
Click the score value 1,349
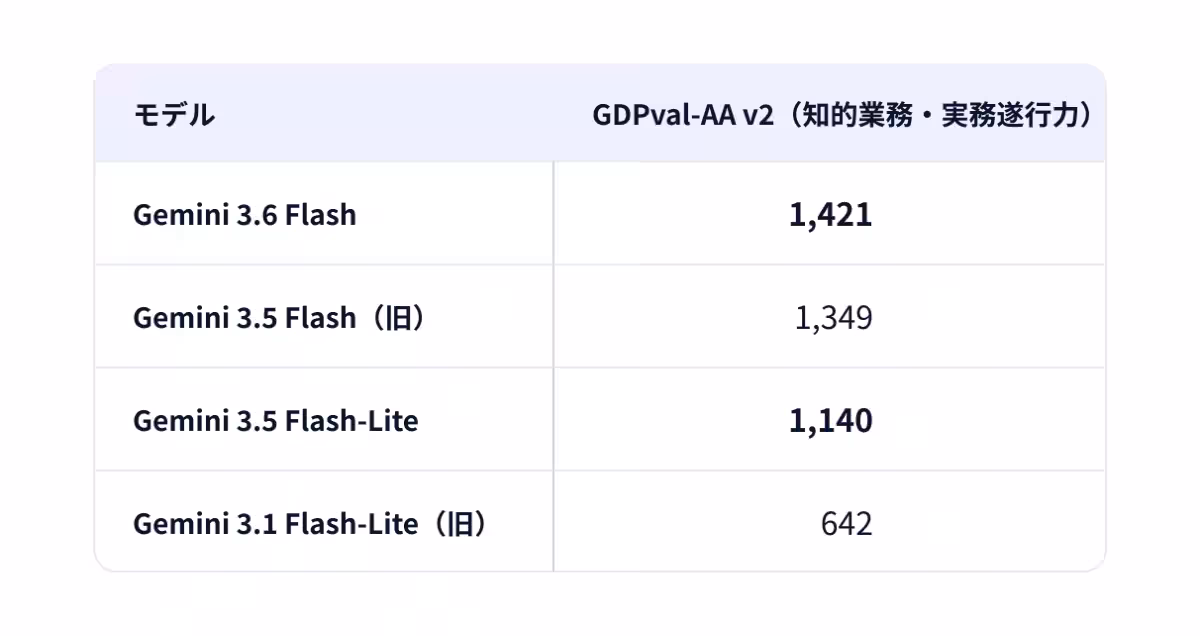point(834,318)
